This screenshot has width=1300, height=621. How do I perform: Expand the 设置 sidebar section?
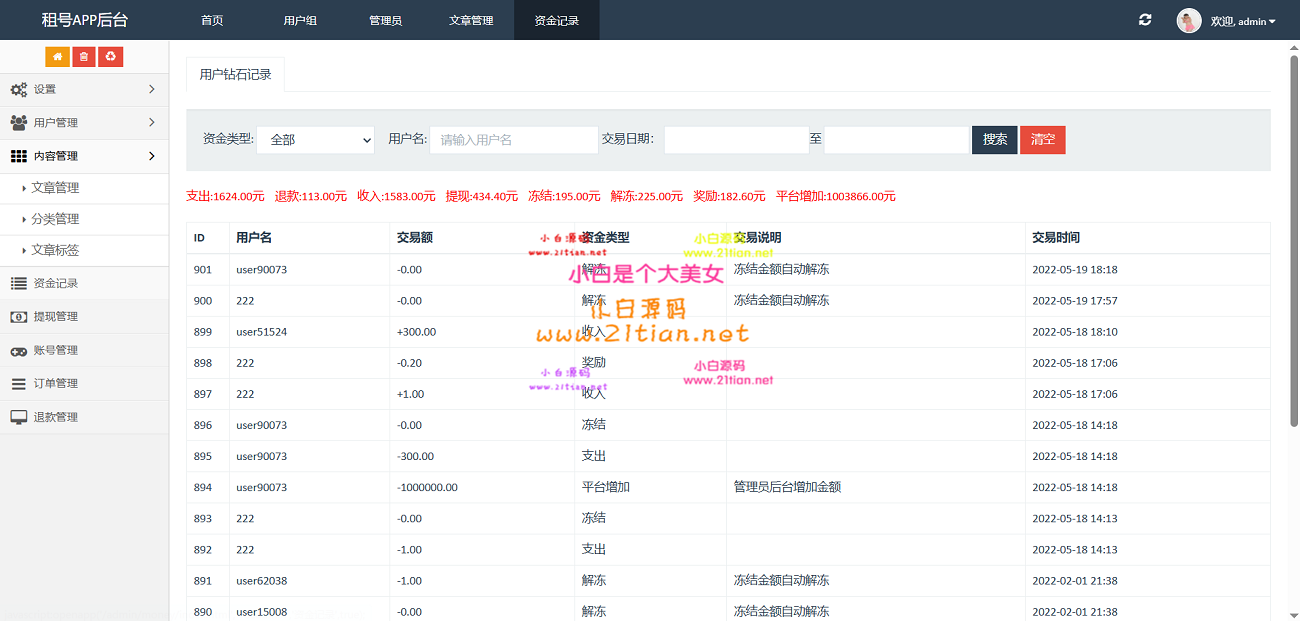84,89
